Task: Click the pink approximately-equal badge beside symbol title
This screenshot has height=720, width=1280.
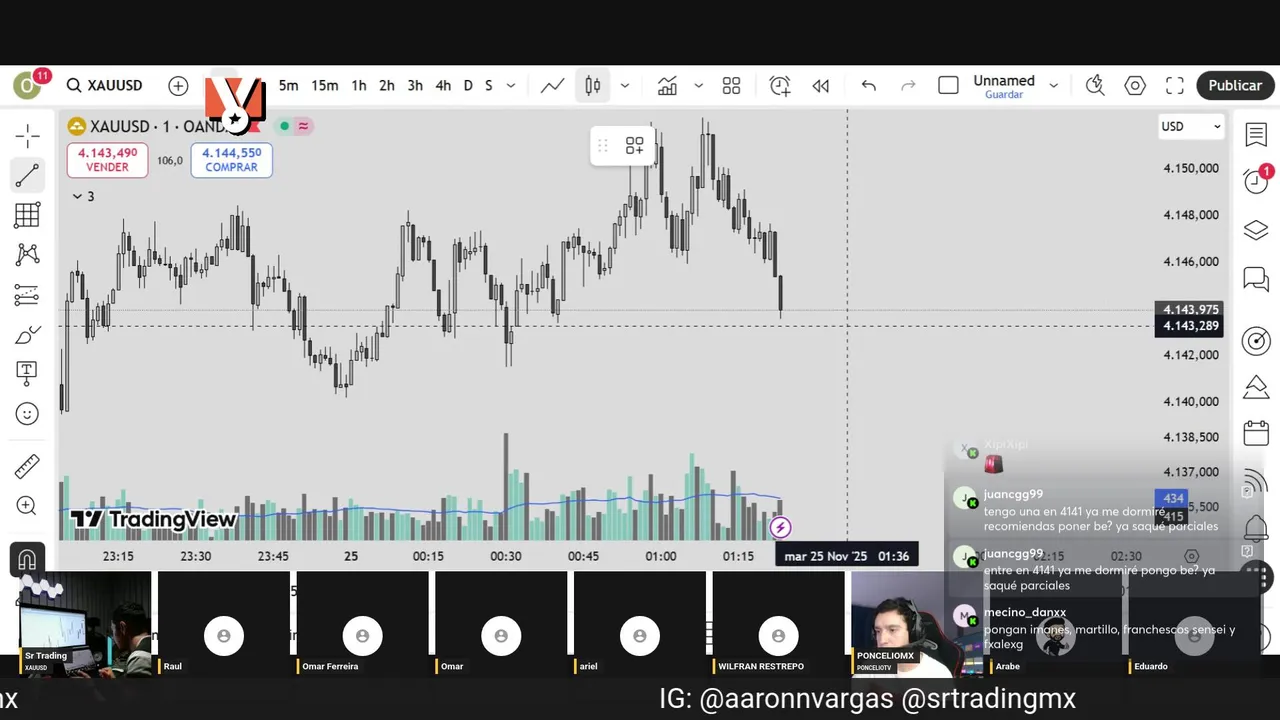Action: pos(303,126)
